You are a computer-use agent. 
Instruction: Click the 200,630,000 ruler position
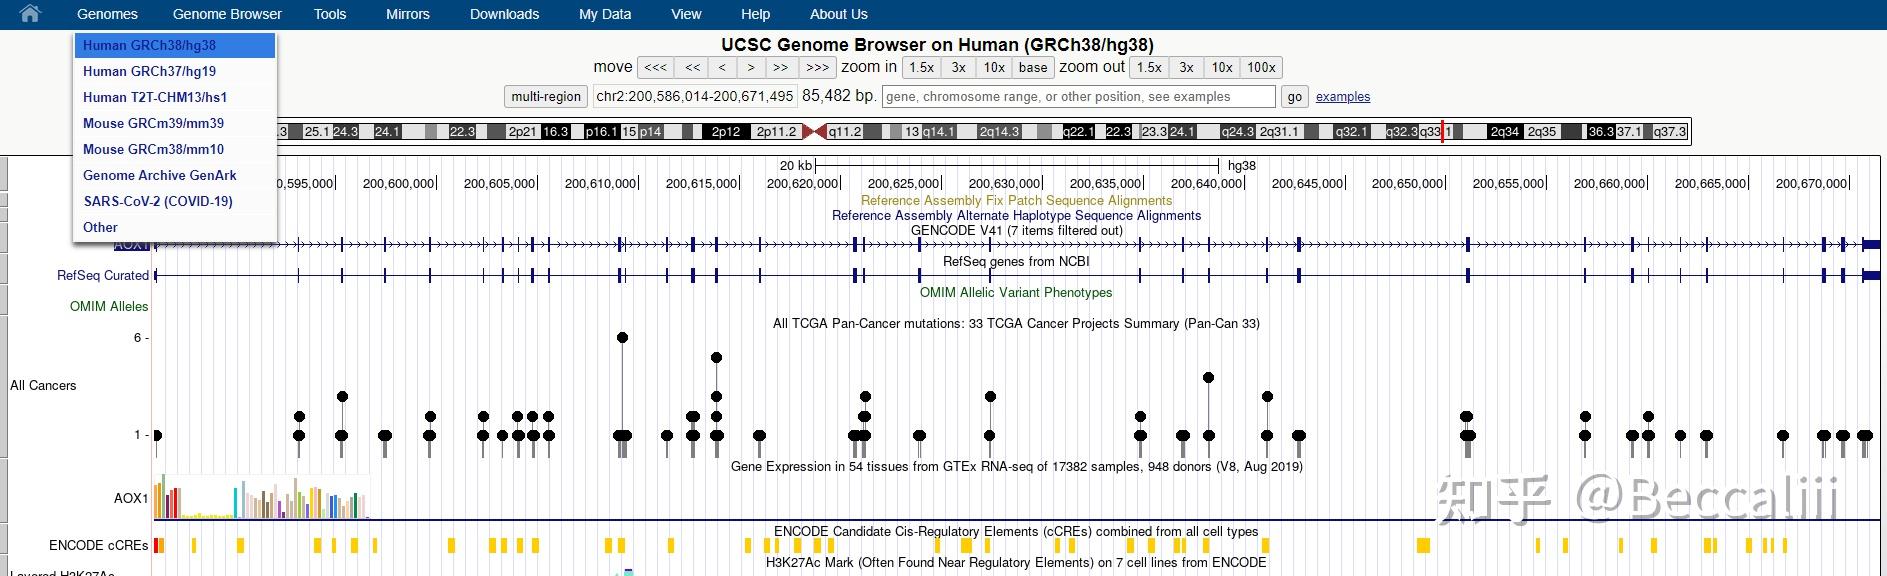(1004, 183)
